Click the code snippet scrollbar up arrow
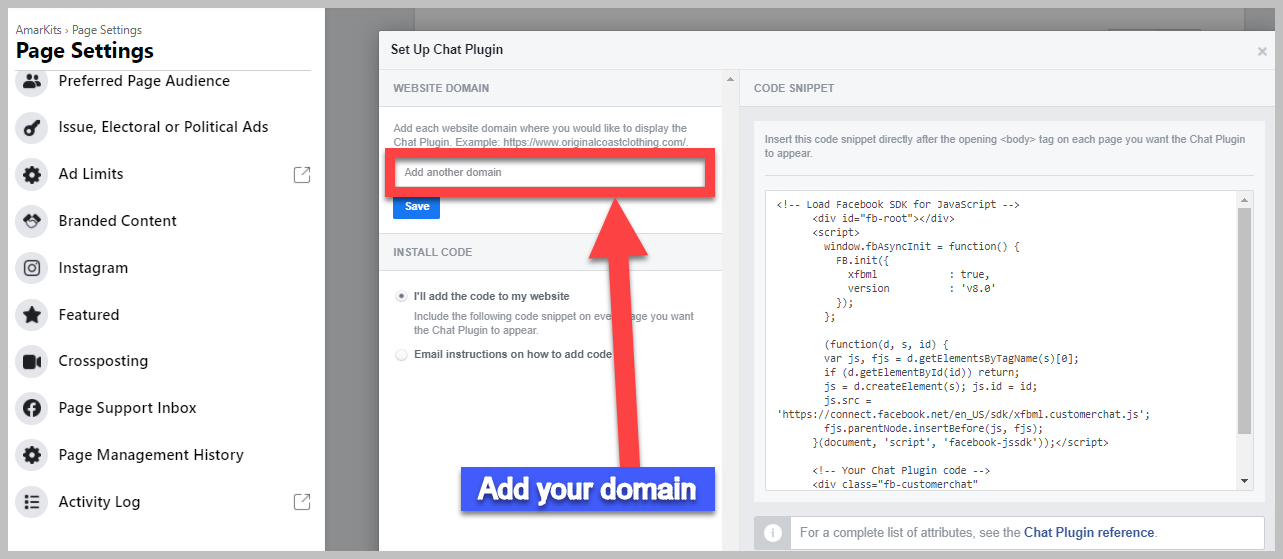 coord(1245,200)
